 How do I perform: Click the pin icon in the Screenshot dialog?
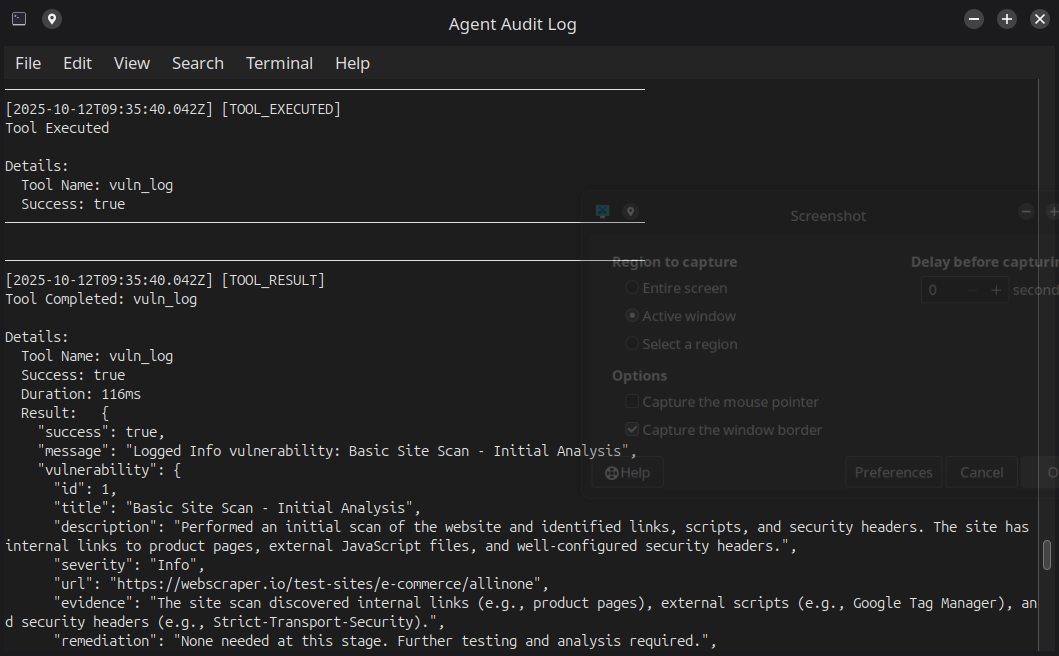tap(630, 211)
